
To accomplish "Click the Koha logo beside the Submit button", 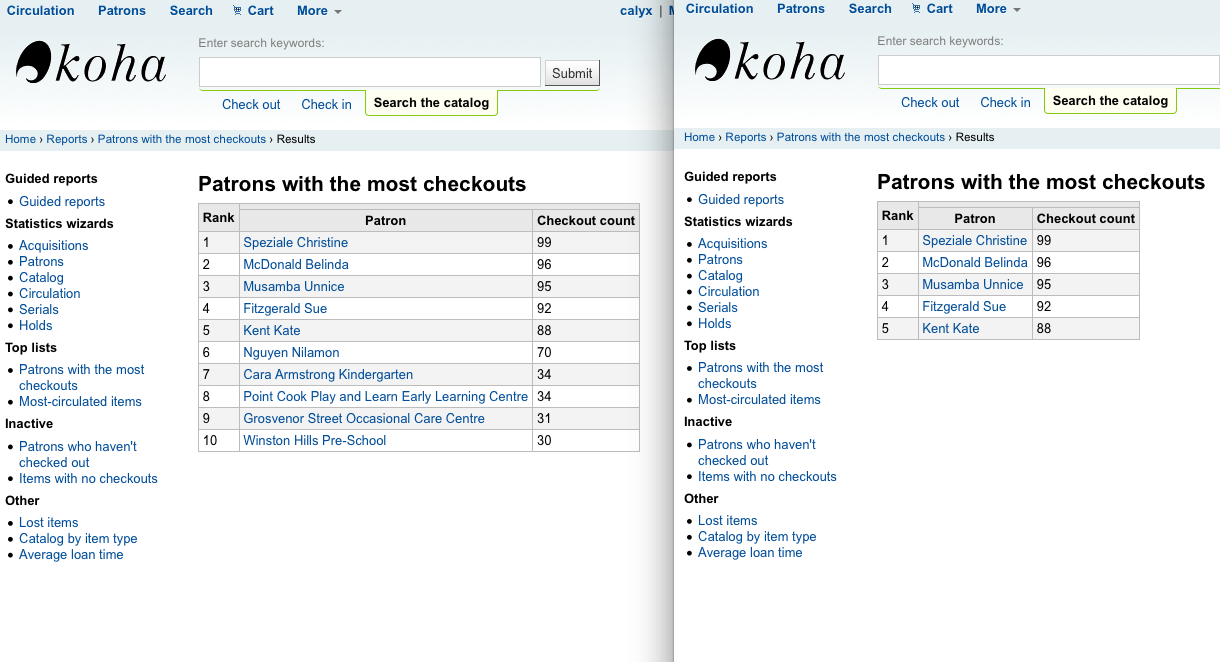I will coord(91,65).
